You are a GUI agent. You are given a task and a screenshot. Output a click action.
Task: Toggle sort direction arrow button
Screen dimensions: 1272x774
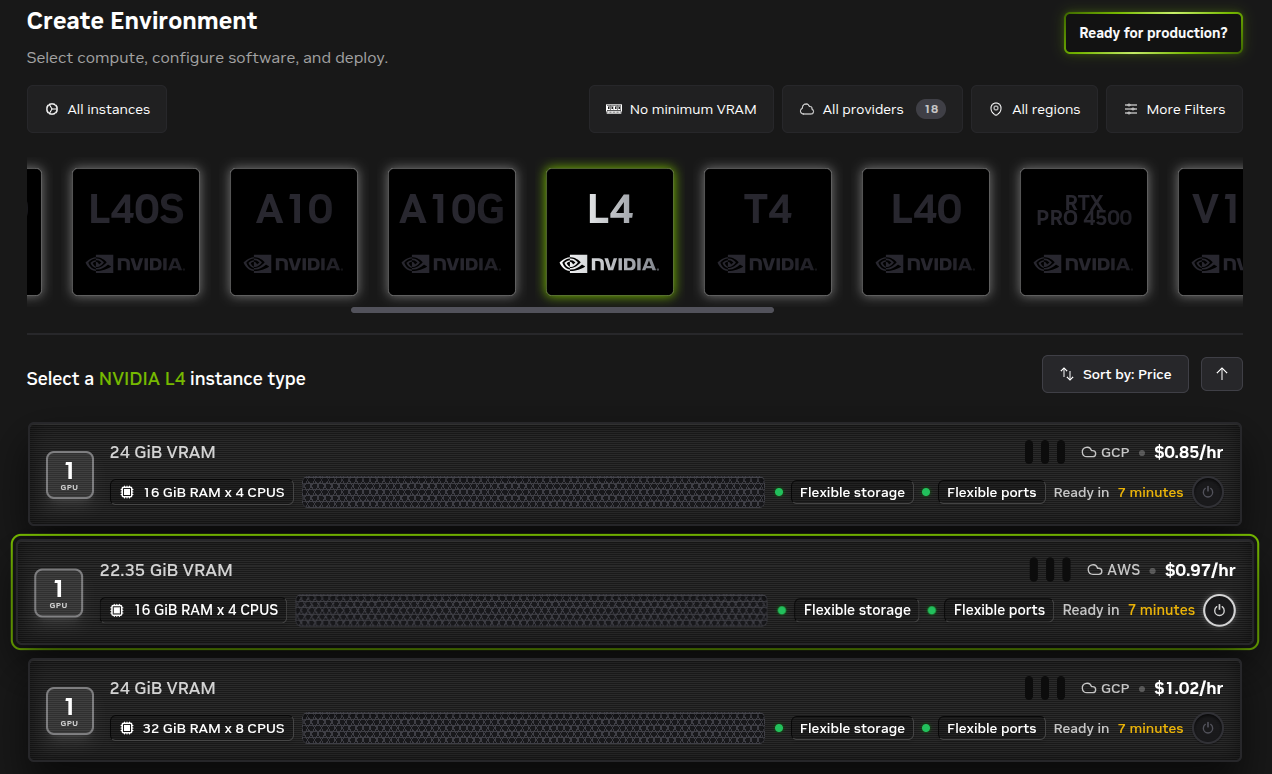(x=1222, y=374)
